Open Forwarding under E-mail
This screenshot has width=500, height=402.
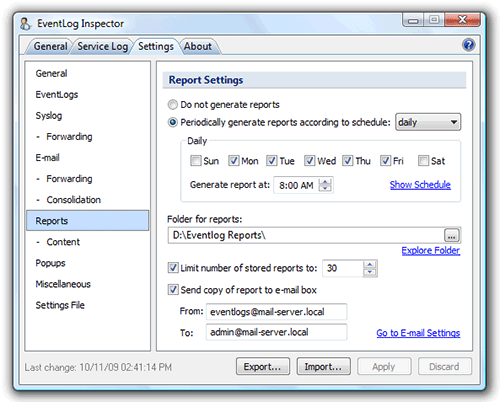pyautogui.click(x=69, y=179)
